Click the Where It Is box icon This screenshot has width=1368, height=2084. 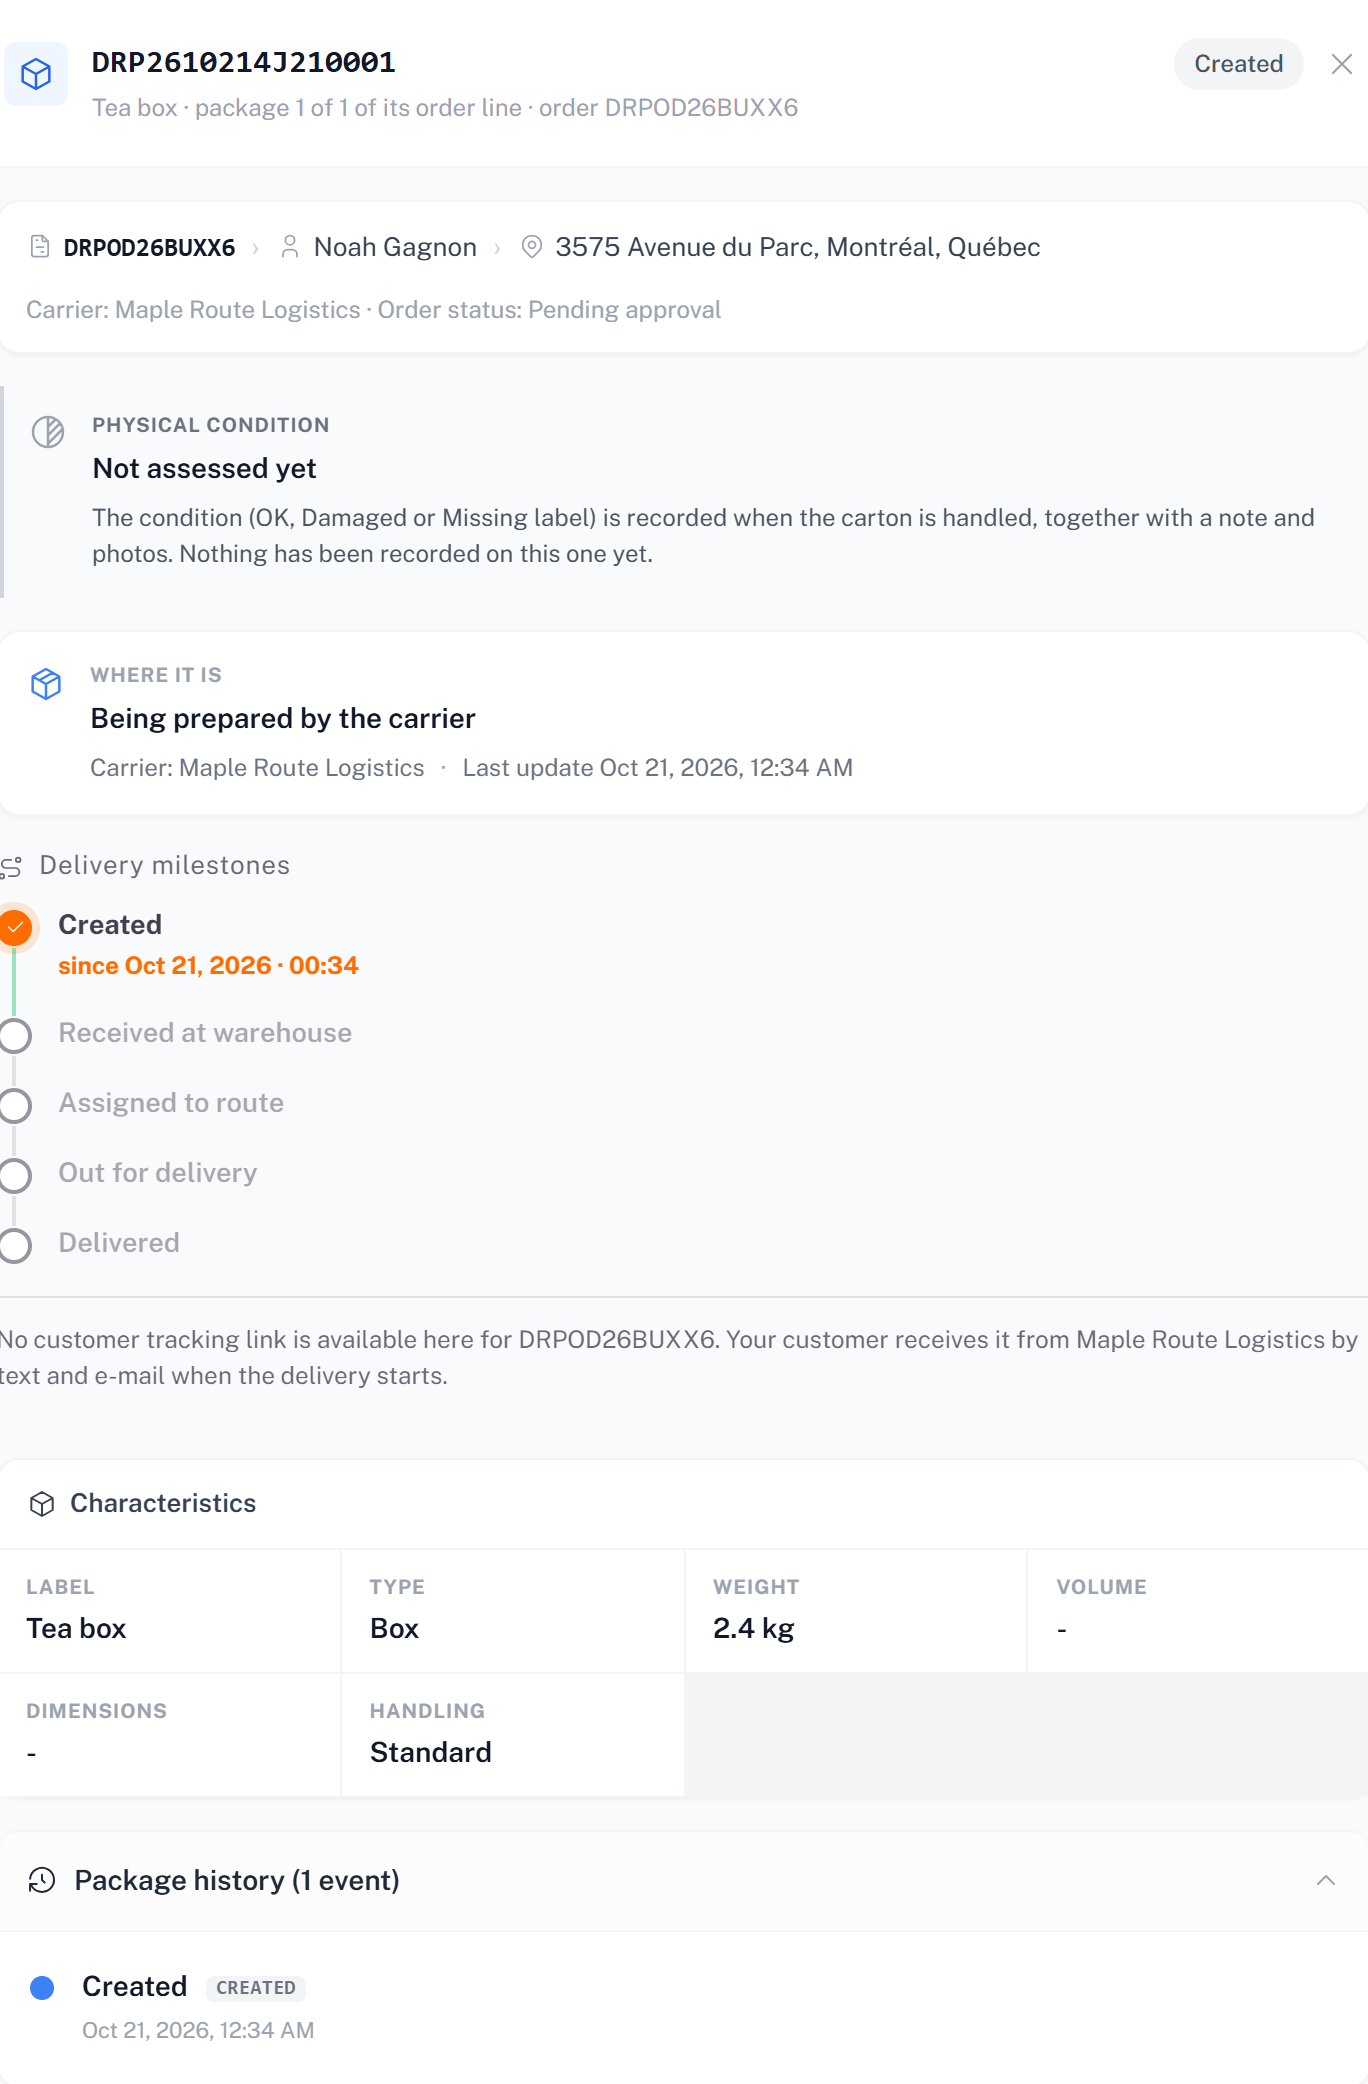46,684
